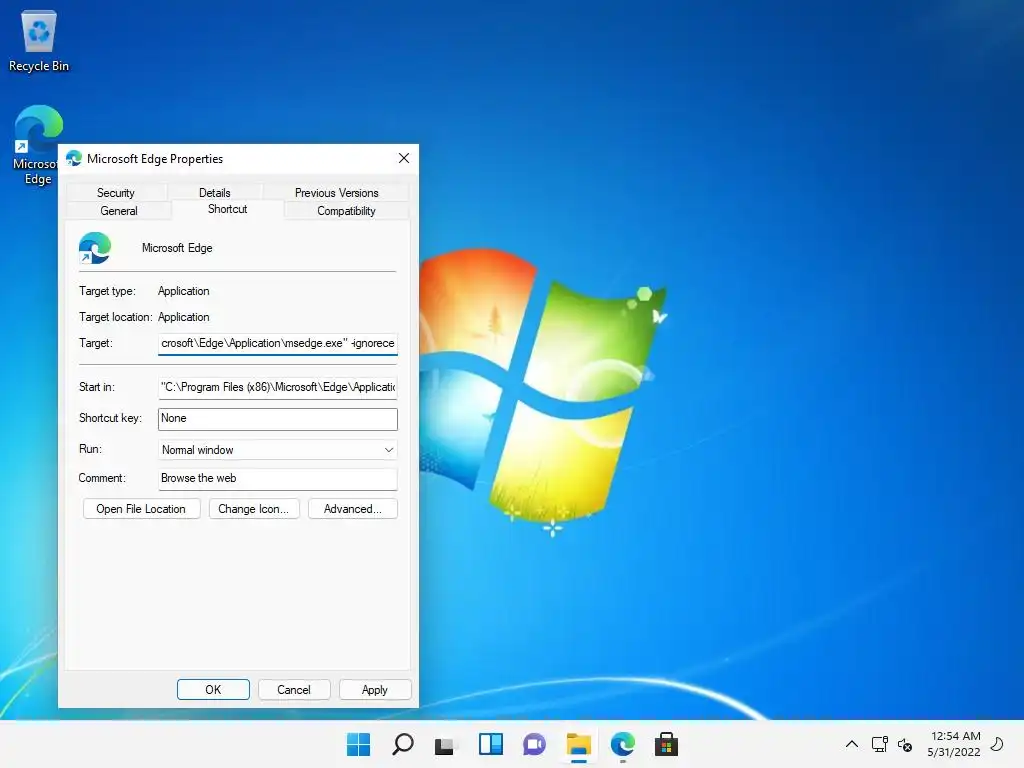Switch to the Previous Versions tab

tap(336, 193)
